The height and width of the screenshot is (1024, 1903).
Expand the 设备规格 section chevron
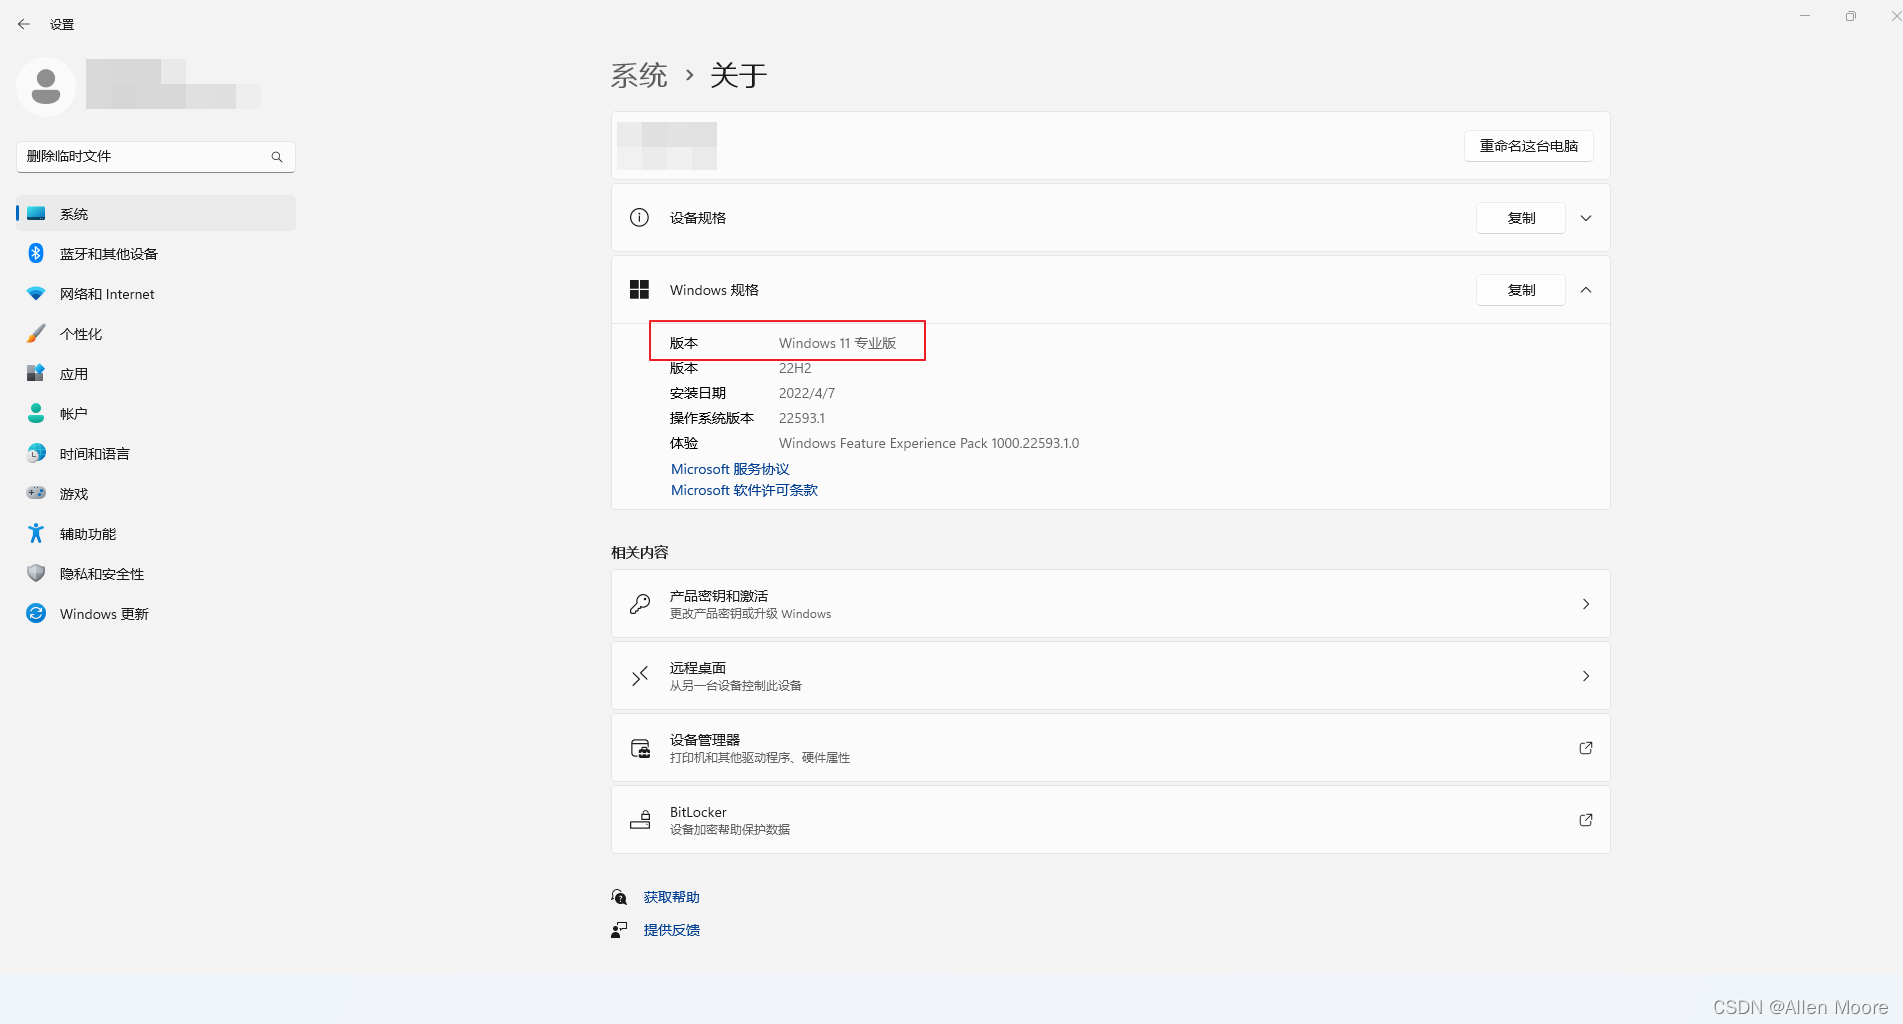1586,218
